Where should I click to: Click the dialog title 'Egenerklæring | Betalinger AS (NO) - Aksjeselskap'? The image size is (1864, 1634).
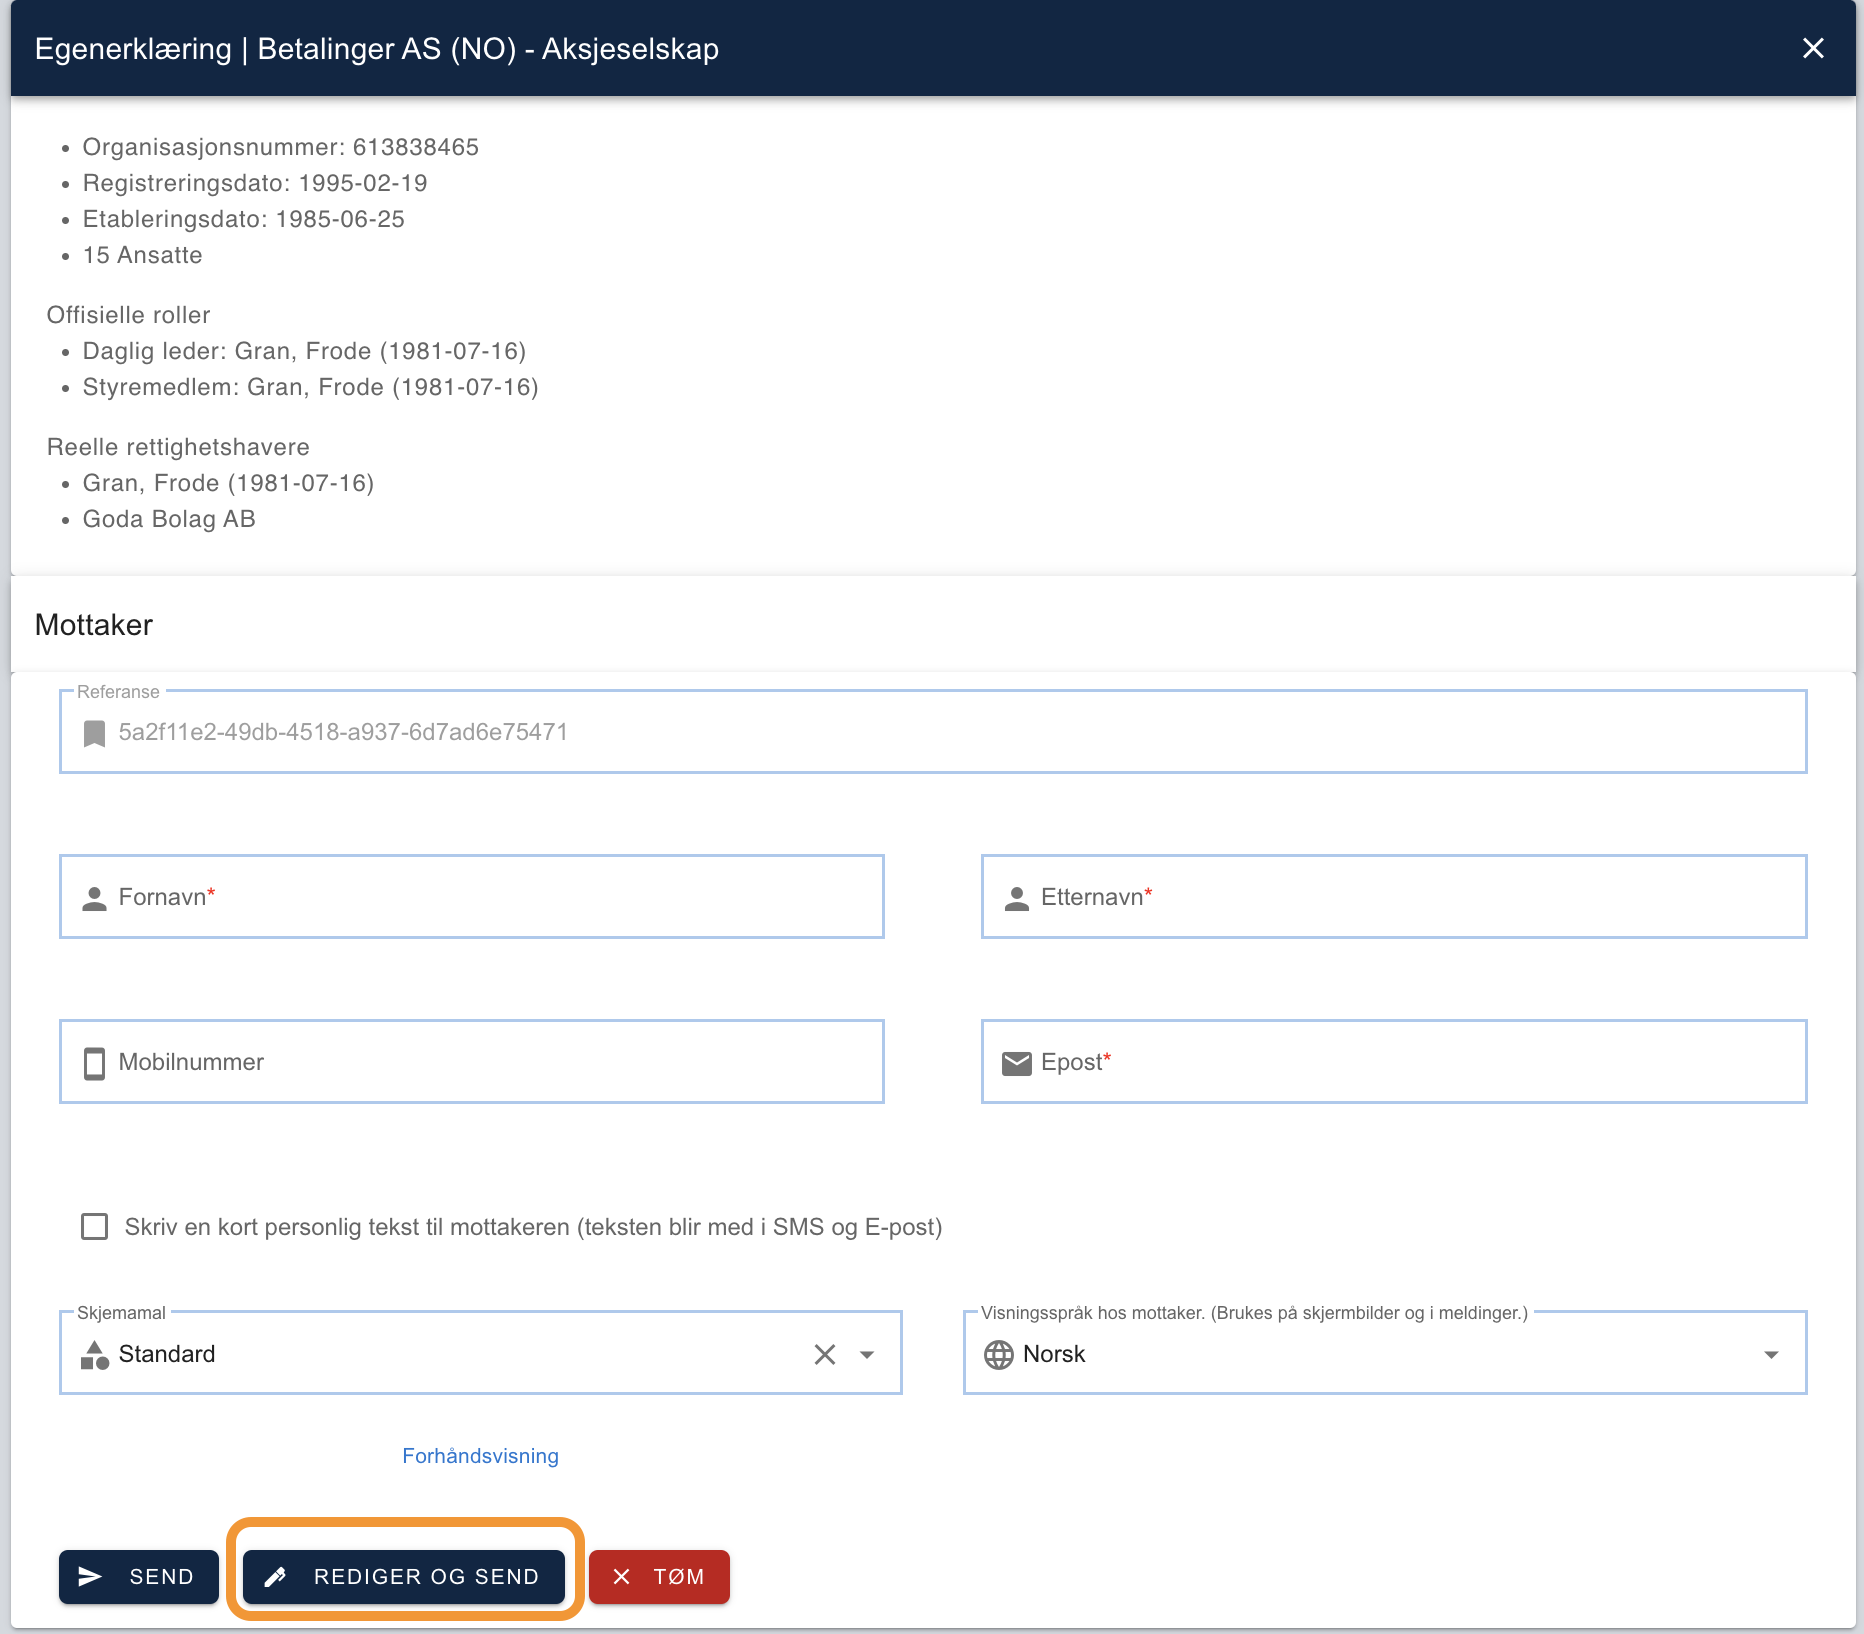coord(377,49)
